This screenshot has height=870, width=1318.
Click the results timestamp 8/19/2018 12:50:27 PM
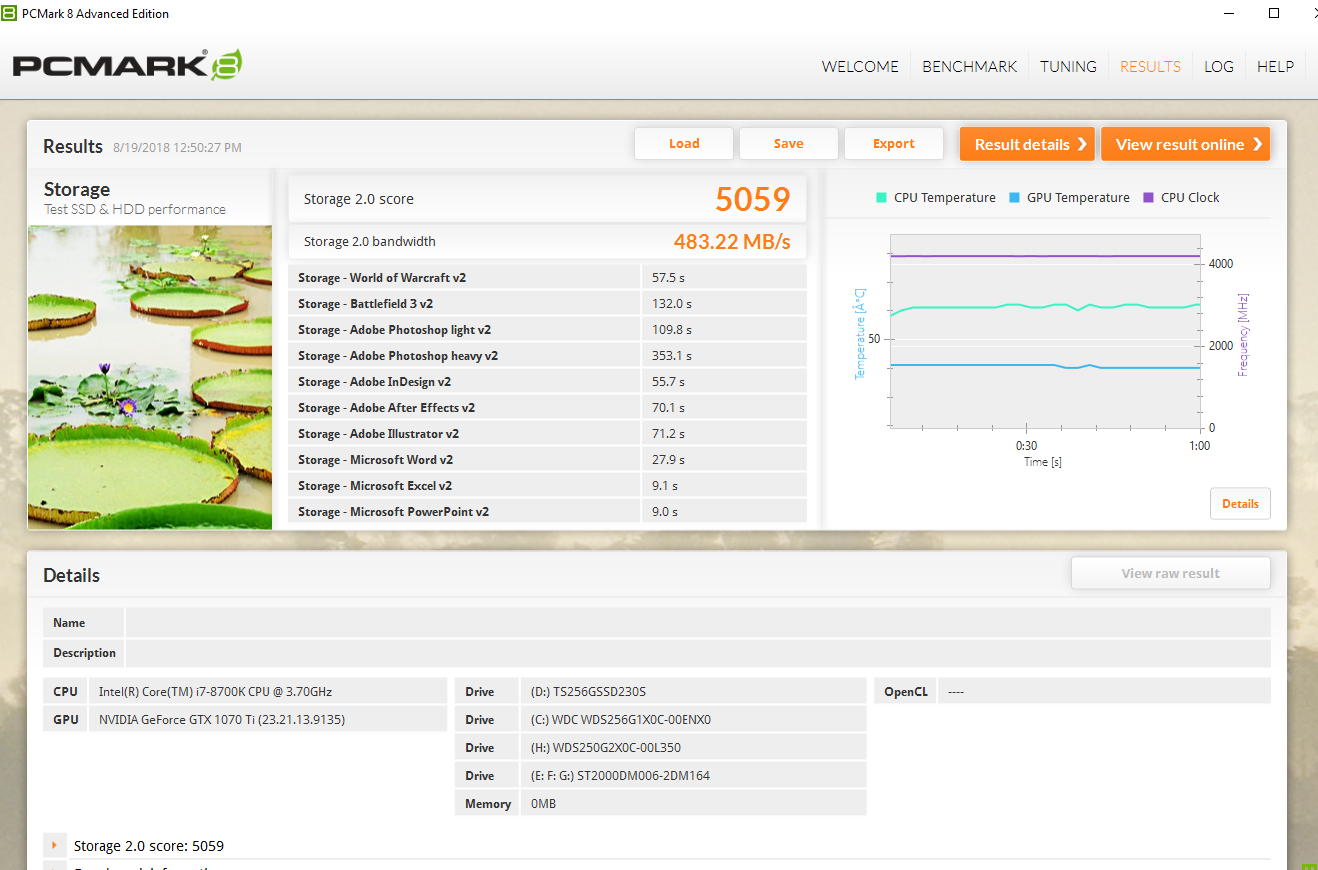click(177, 148)
